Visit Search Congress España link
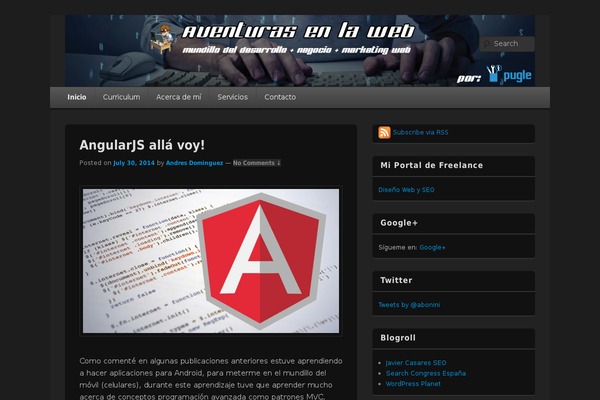This screenshot has width=600, height=400. [426, 373]
